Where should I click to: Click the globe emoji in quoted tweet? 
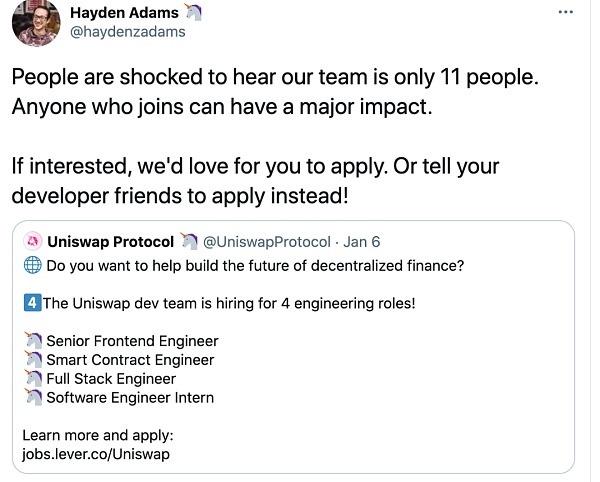coord(31,266)
